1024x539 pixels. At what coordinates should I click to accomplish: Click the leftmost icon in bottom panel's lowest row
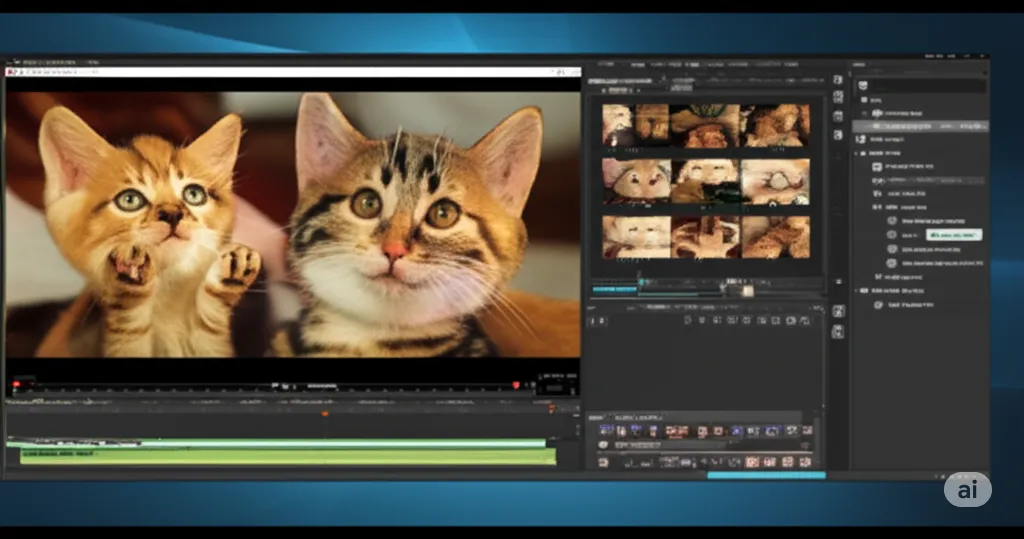pos(603,462)
